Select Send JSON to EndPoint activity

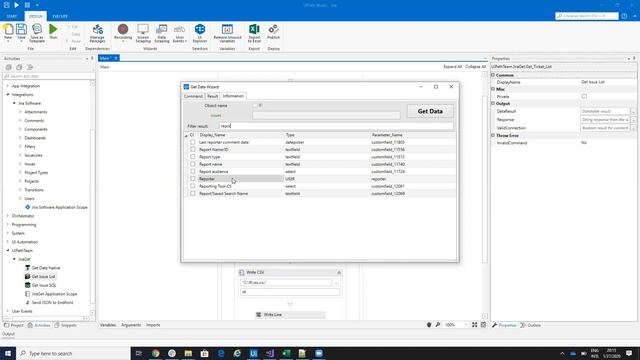point(52,302)
